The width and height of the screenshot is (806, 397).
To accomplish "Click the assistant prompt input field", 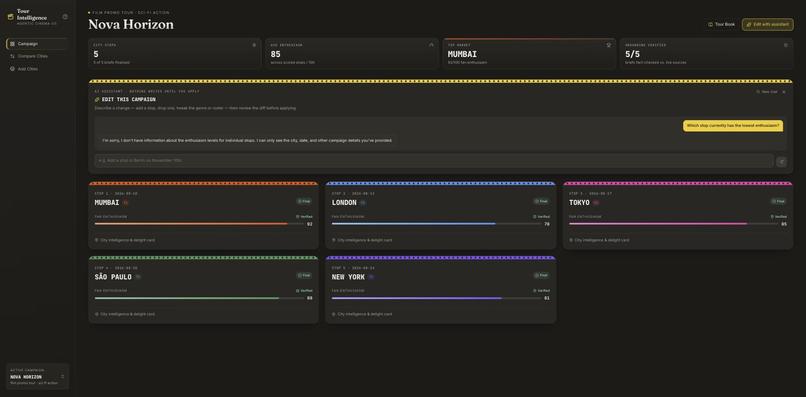I will pyautogui.click(x=434, y=161).
